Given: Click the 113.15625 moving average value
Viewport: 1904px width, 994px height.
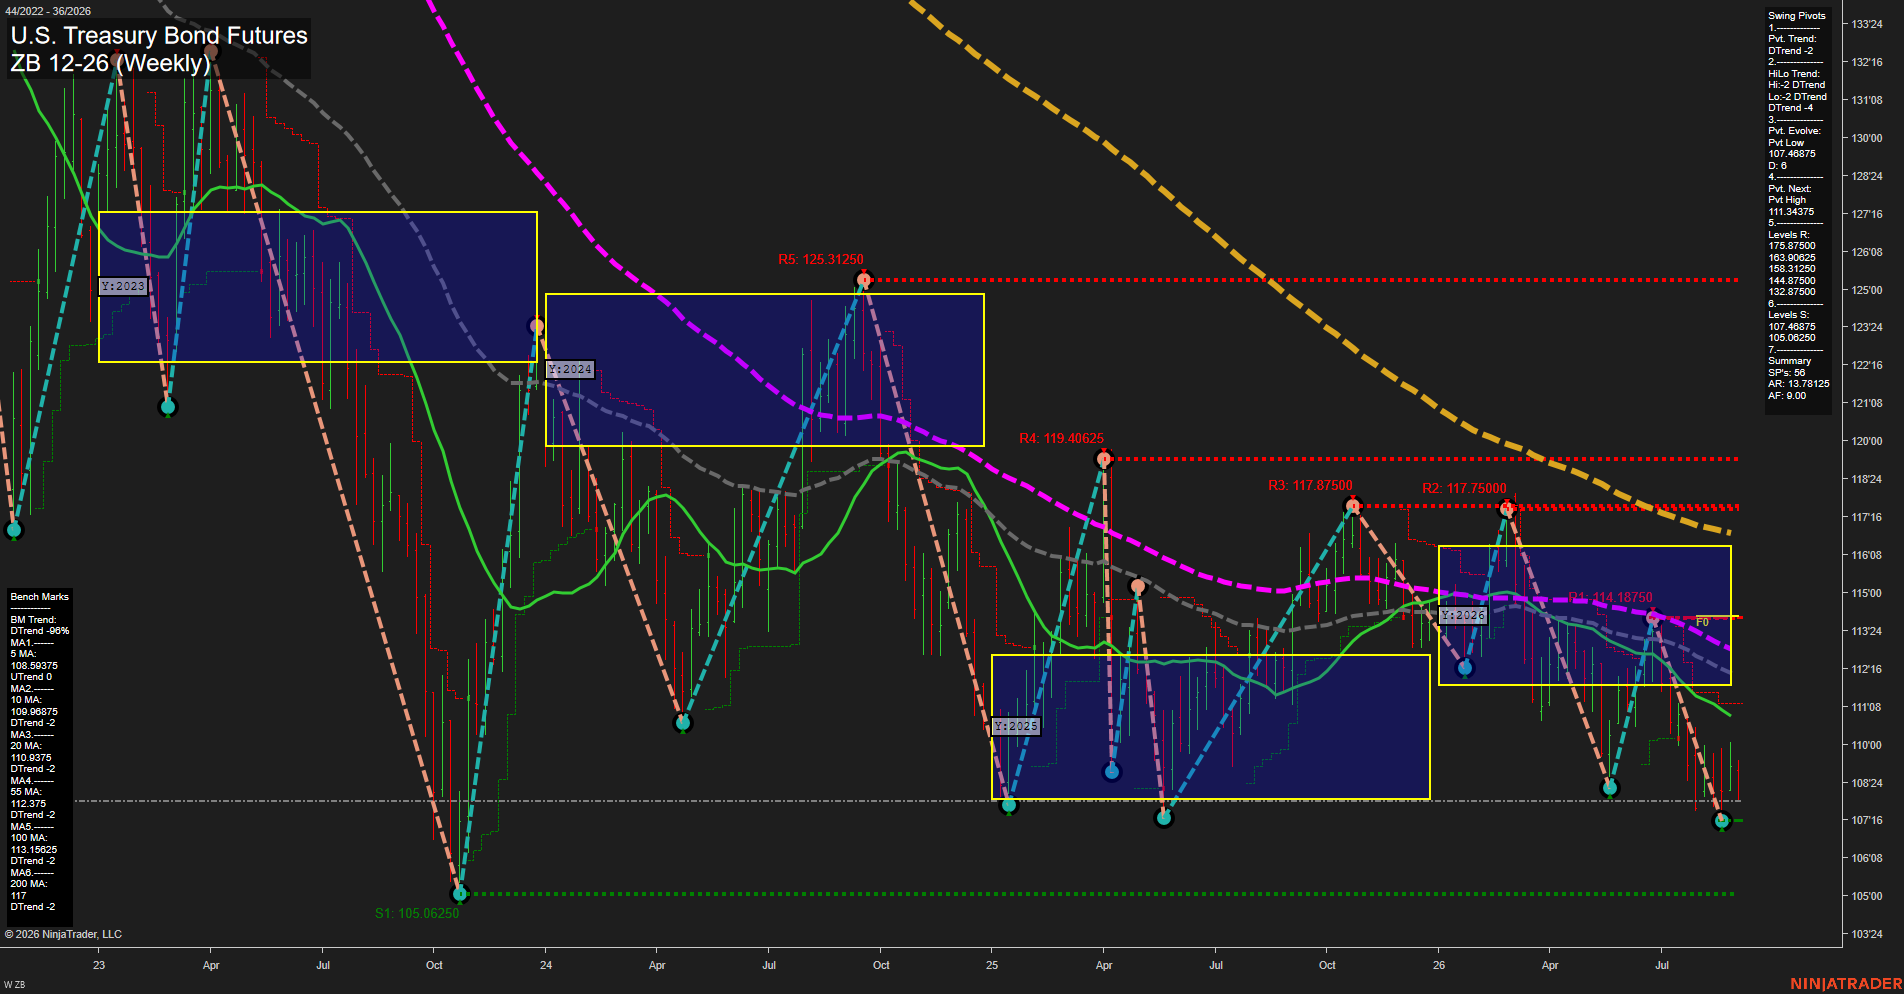Looking at the screenshot, I should (34, 850).
